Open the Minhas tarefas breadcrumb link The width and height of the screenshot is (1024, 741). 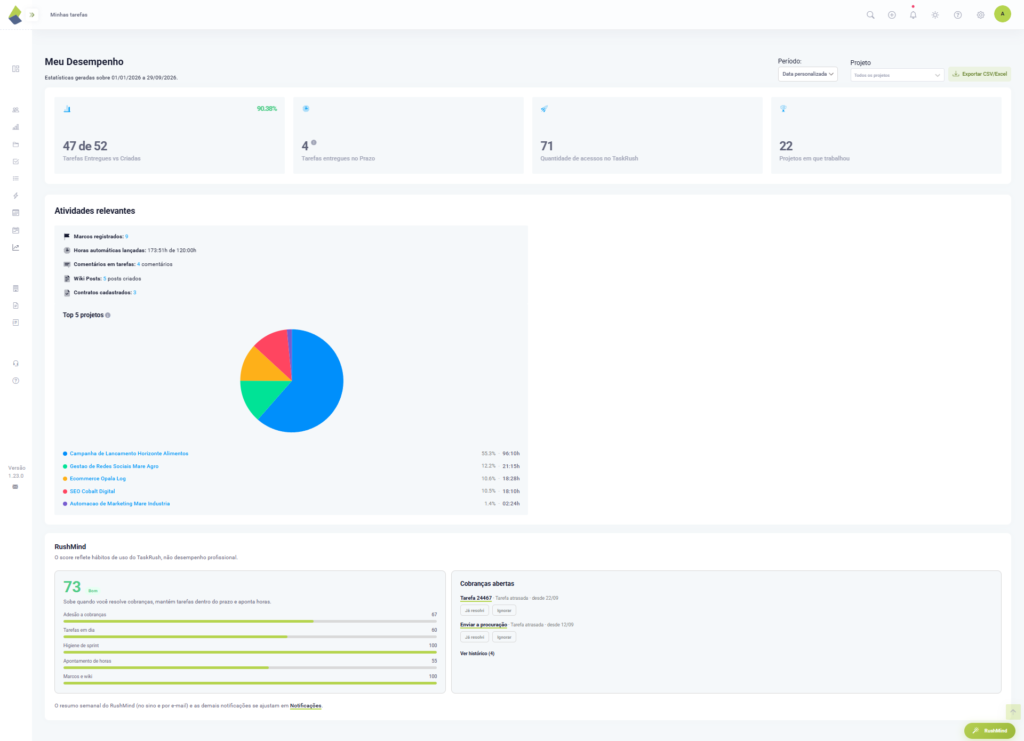click(x=69, y=14)
